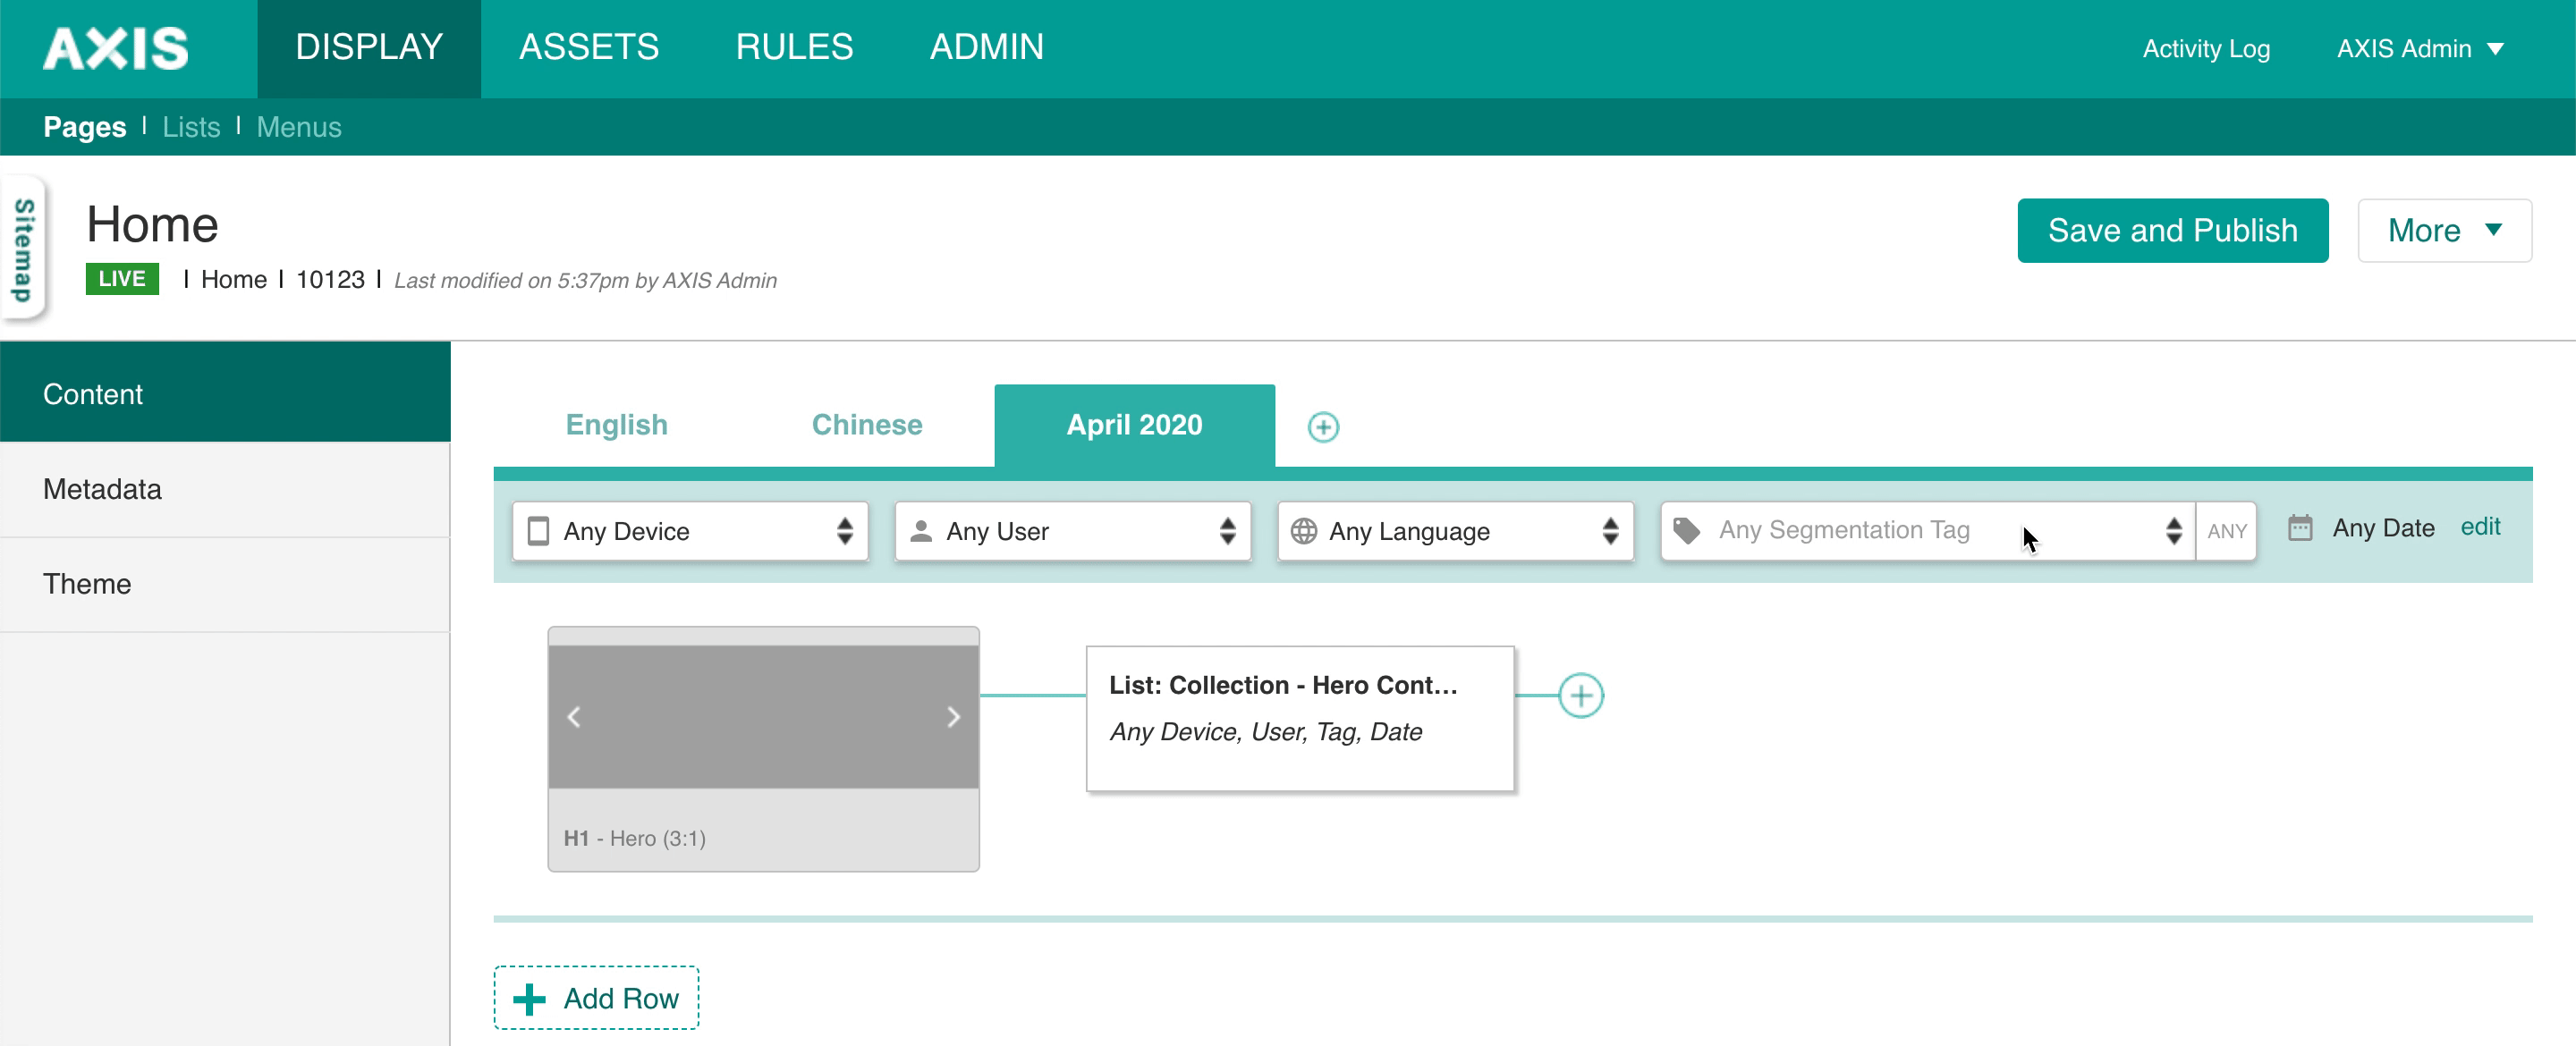Image resolution: width=2576 pixels, height=1046 pixels.
Task: Expand the Sitemap side tab
Action: click(x=22, y=249)
